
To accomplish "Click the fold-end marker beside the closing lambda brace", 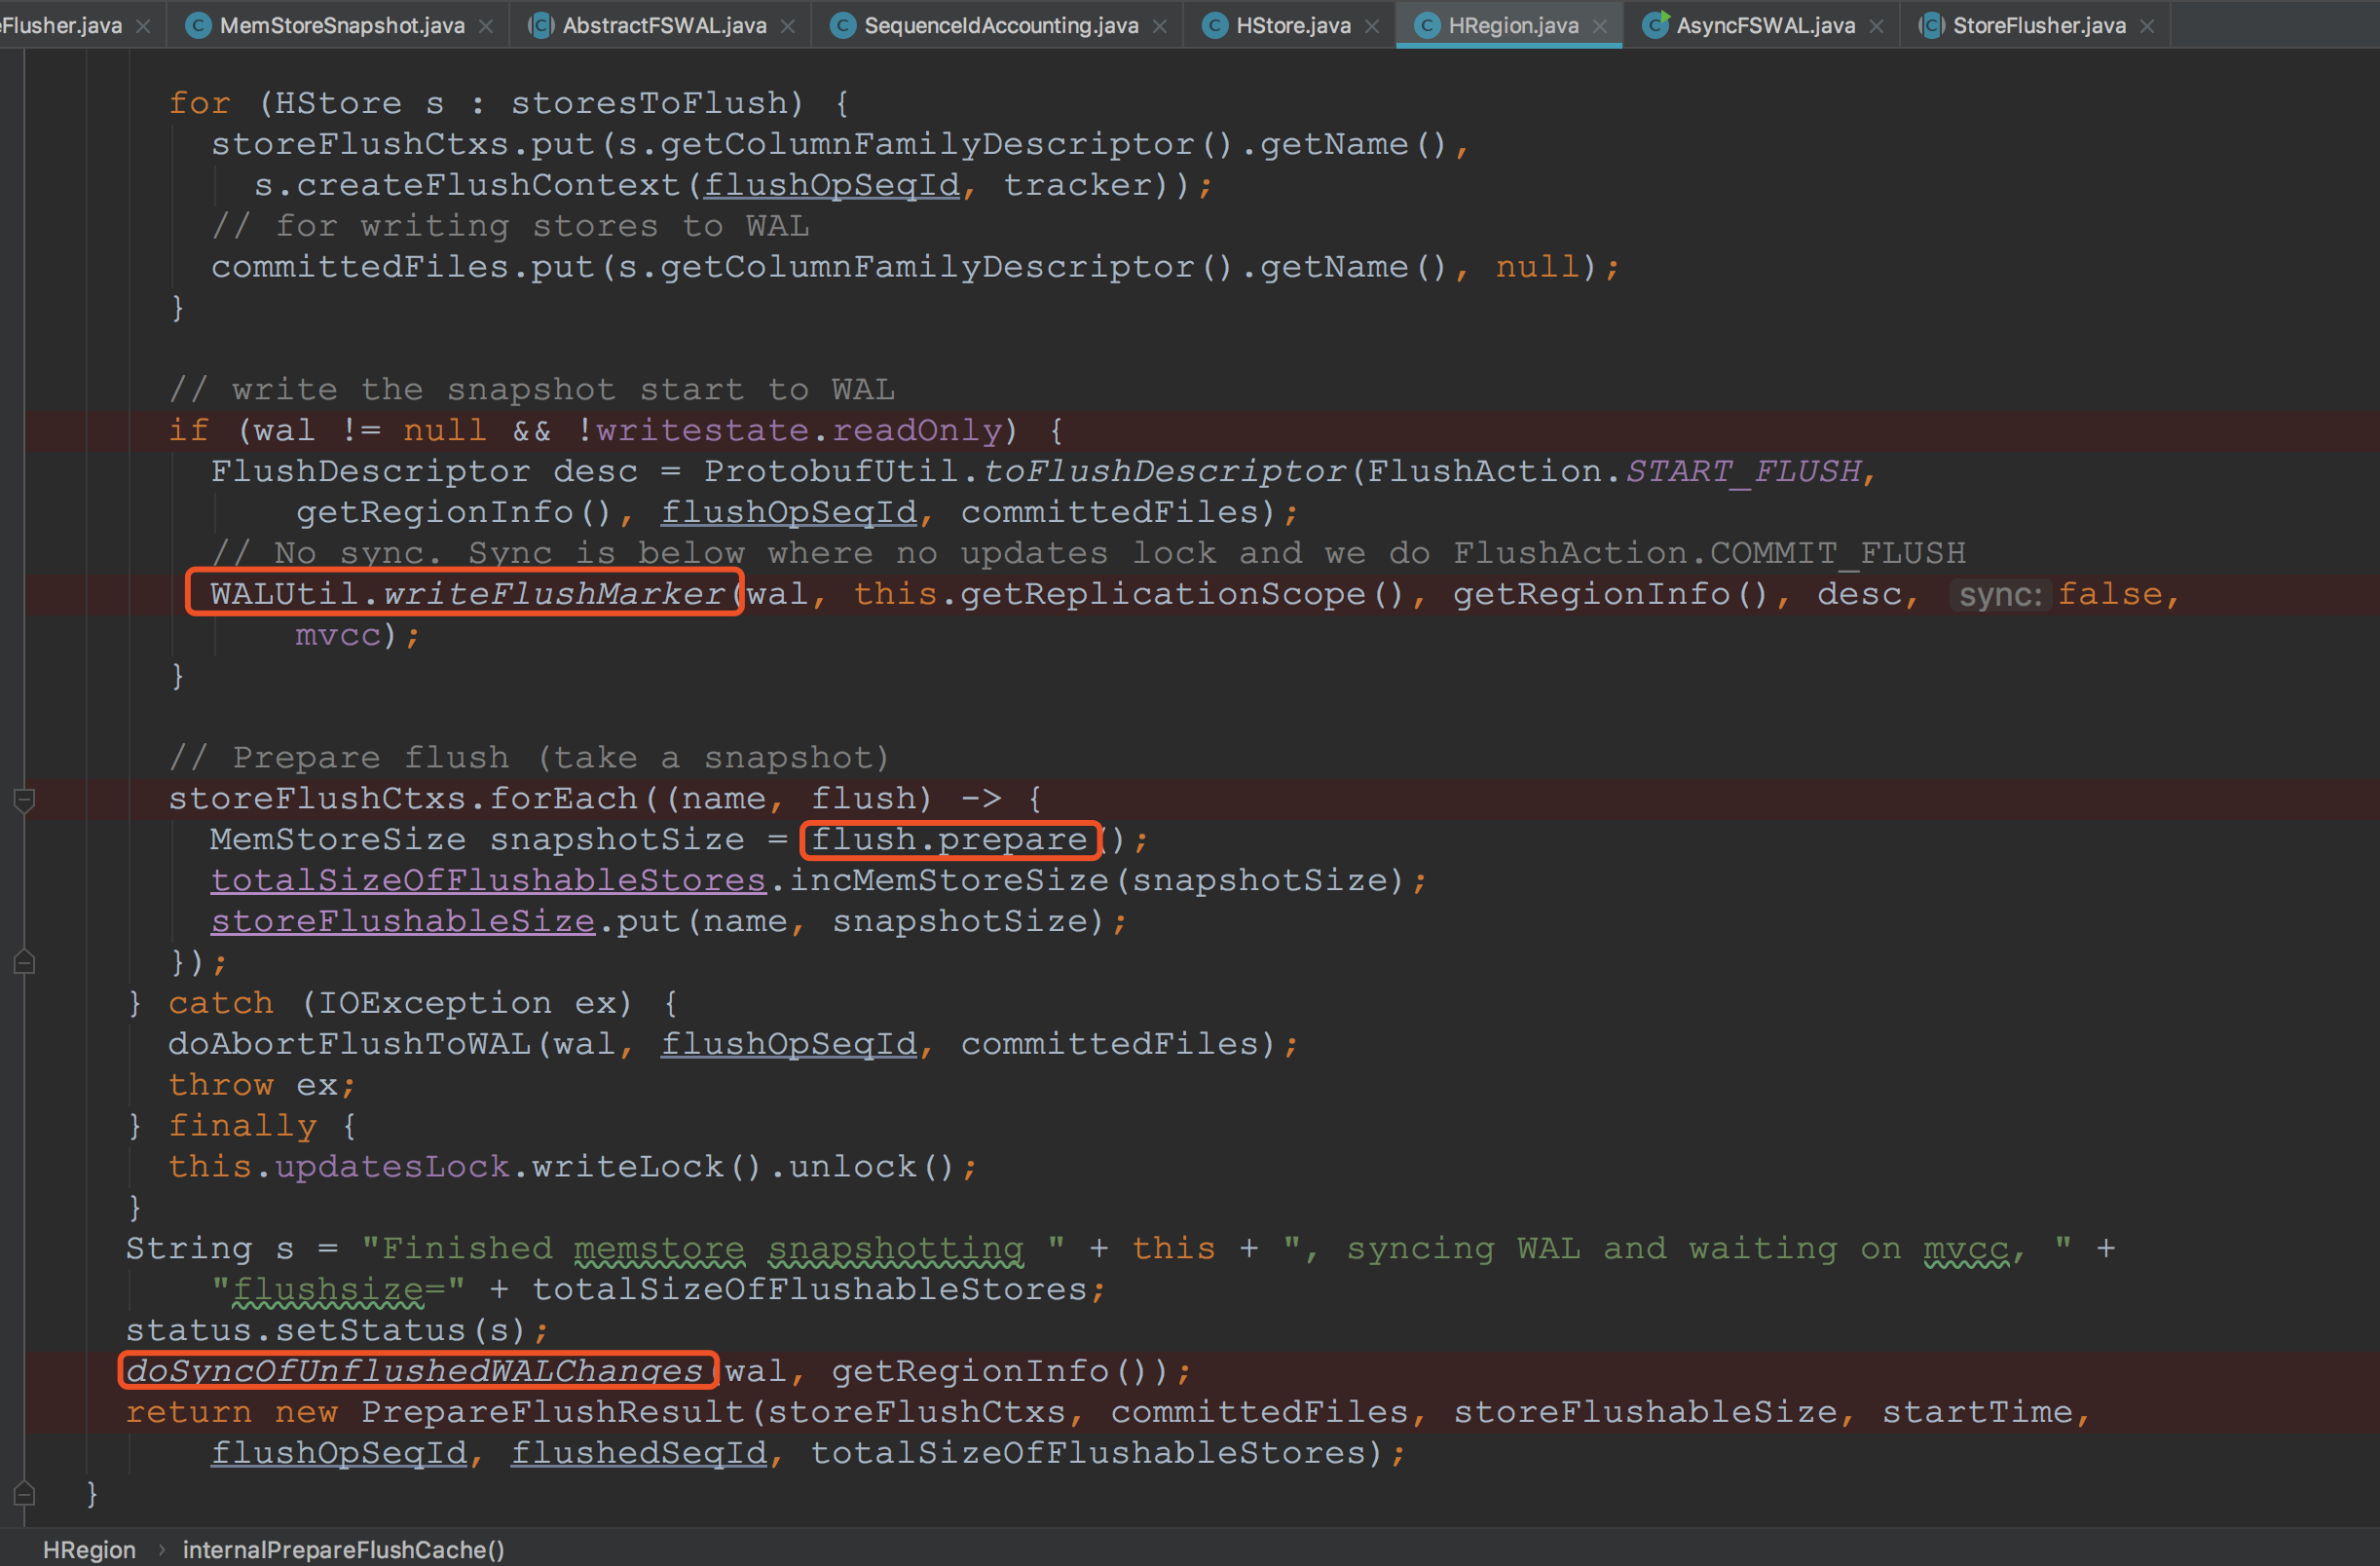I will pyautogui.click(x=25, y=962).
